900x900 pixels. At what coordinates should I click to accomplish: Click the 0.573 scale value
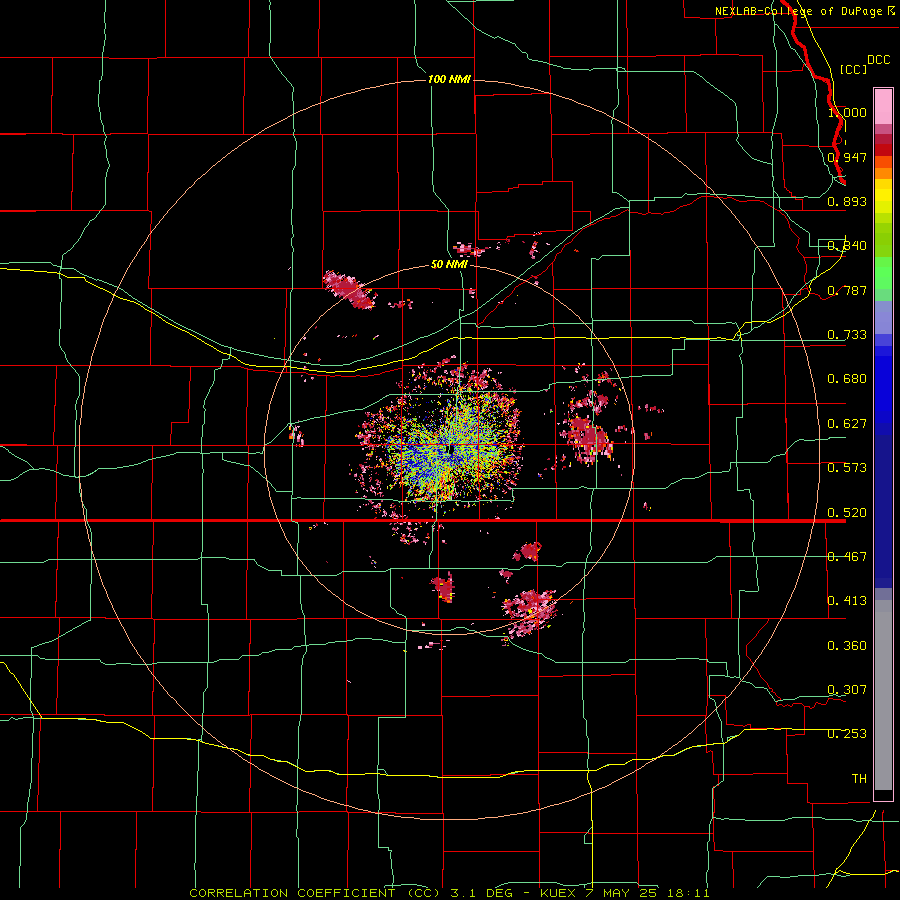[847, 468]
